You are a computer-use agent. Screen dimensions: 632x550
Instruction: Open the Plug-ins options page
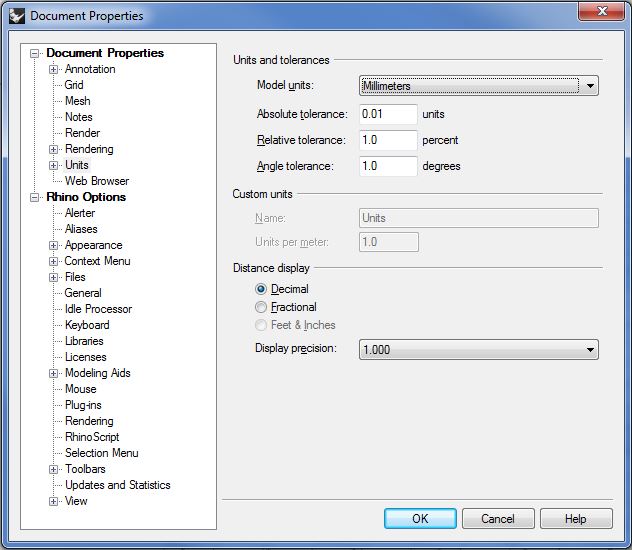[83, 405]
